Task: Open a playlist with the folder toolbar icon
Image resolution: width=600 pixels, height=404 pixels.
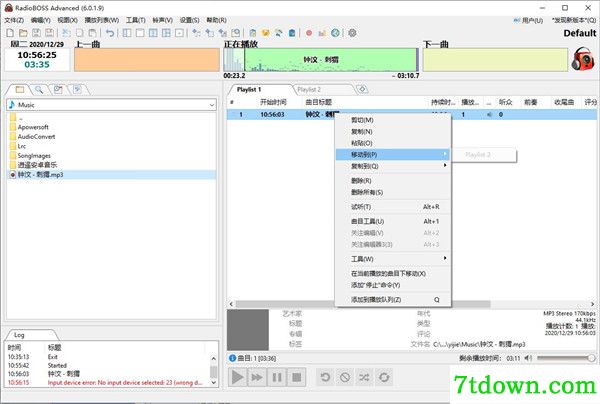Action: (x=23, y=33)
